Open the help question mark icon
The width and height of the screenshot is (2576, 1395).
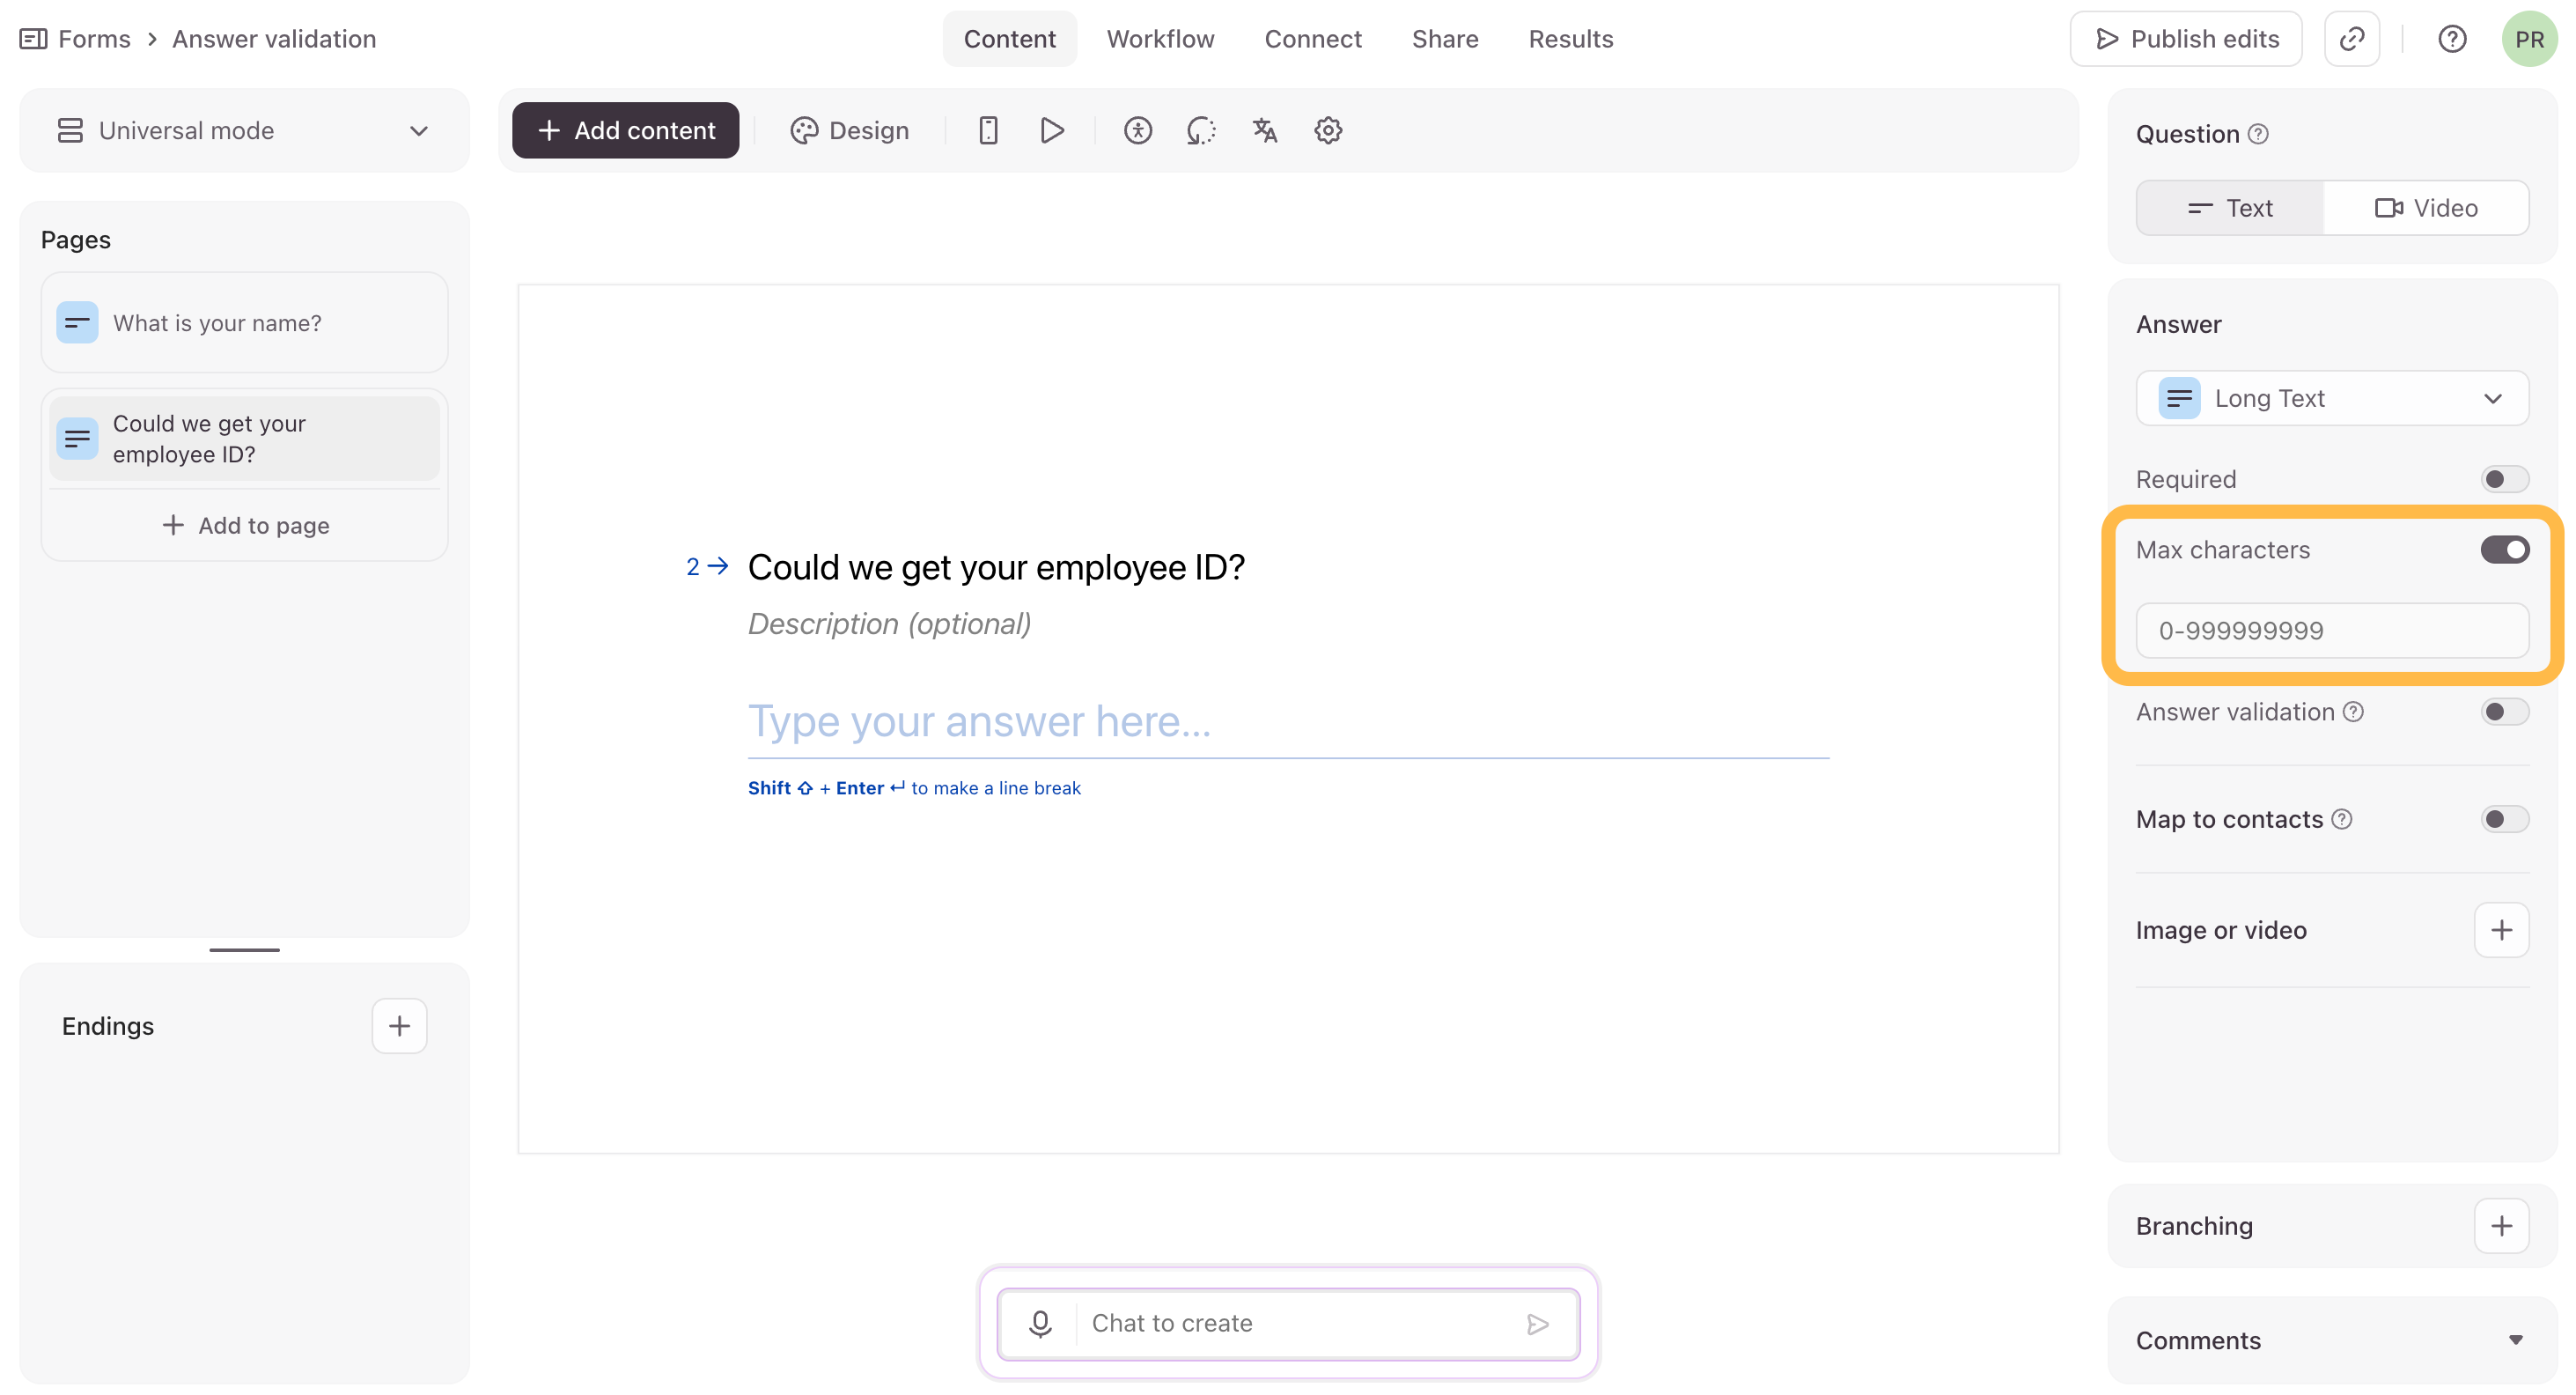click(x=2452, y=39)
